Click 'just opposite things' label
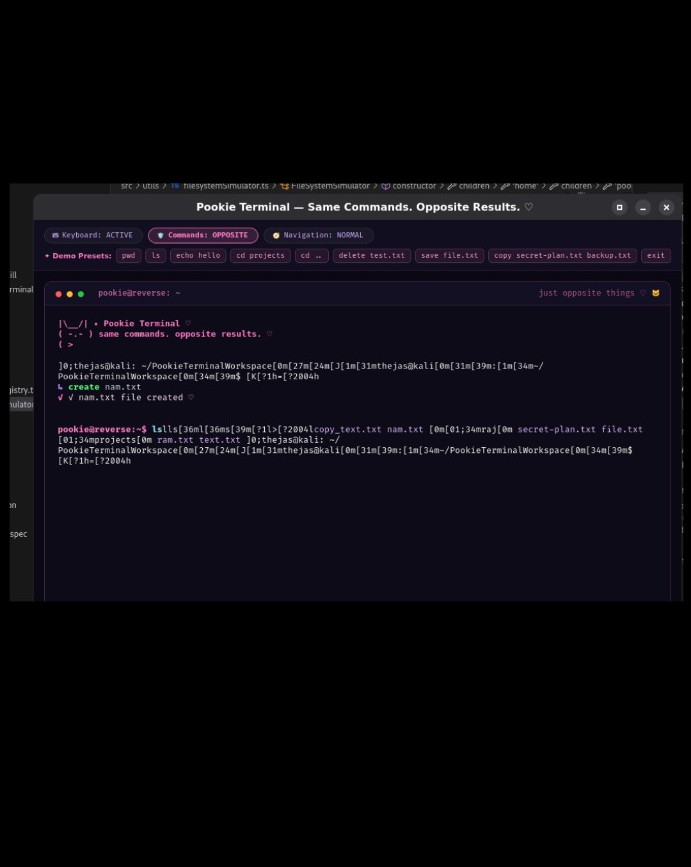 tap(587, 293)
